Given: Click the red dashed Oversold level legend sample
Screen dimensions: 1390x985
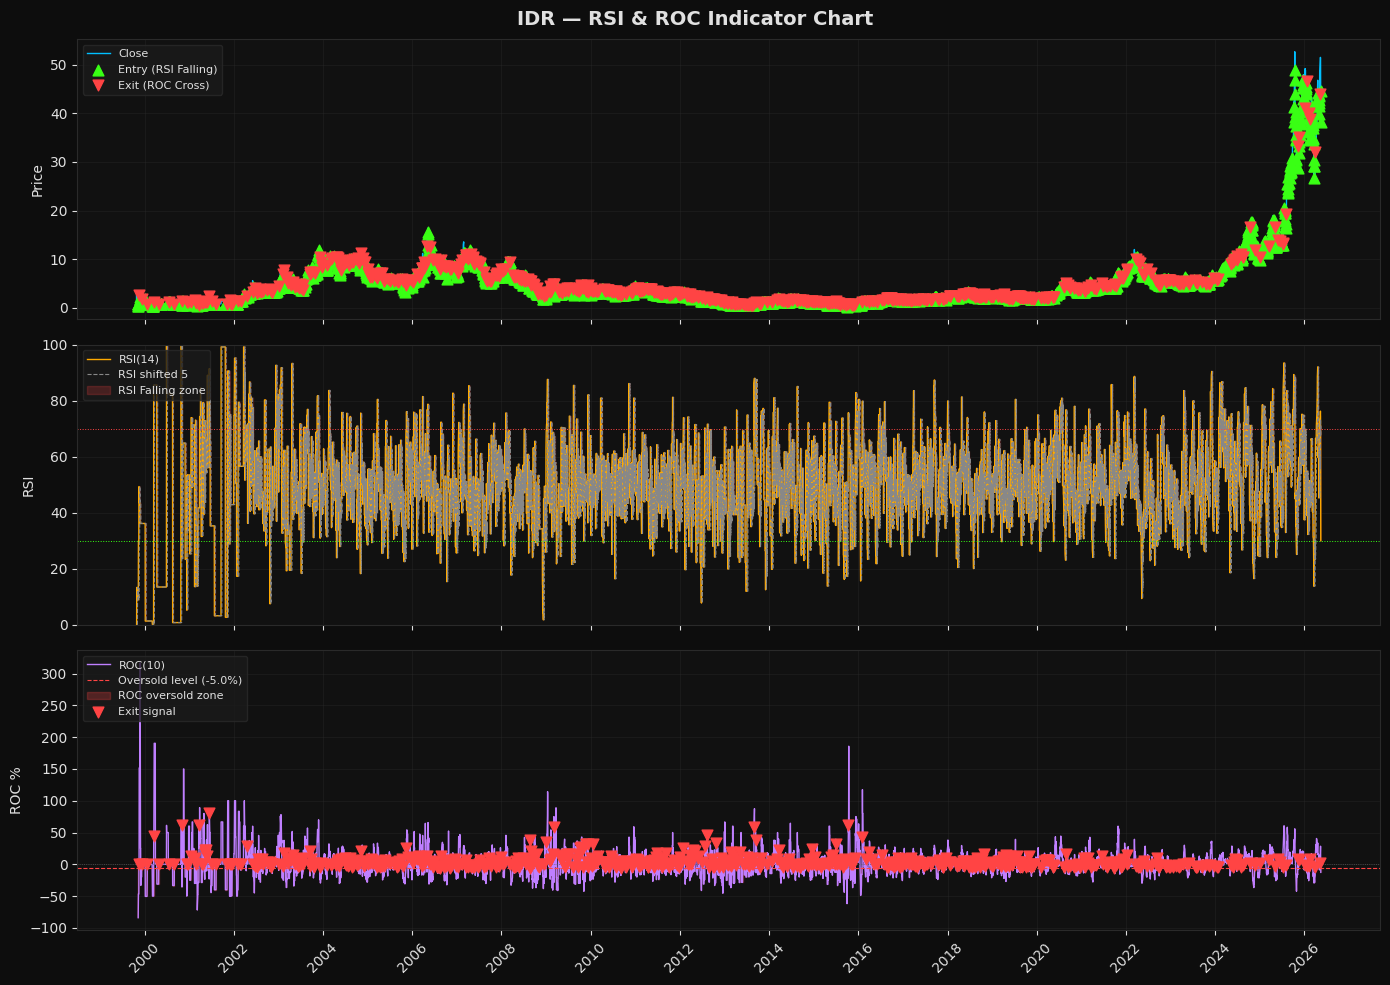Looking at the screenshot, I should [98, 681].
